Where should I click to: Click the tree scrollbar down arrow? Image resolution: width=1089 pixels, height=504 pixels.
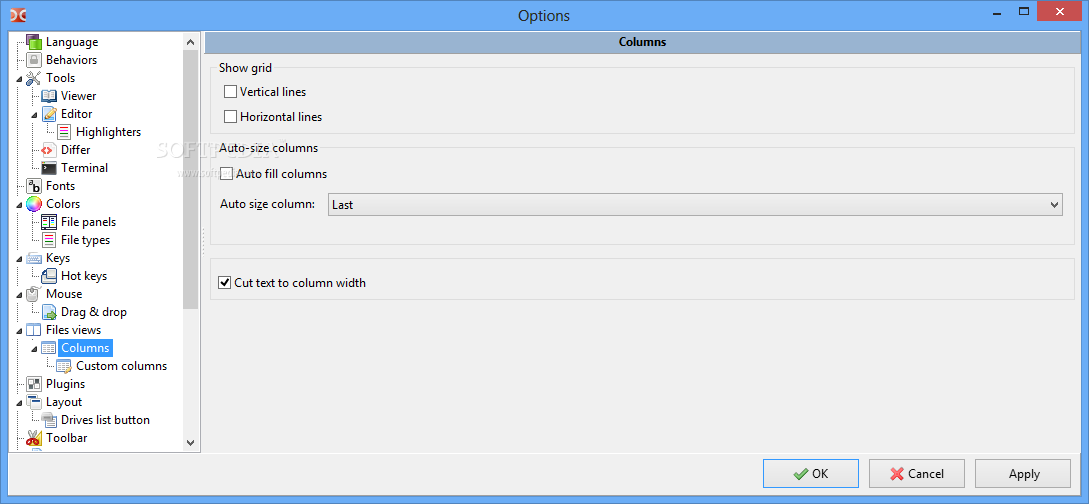pos(191,442)
